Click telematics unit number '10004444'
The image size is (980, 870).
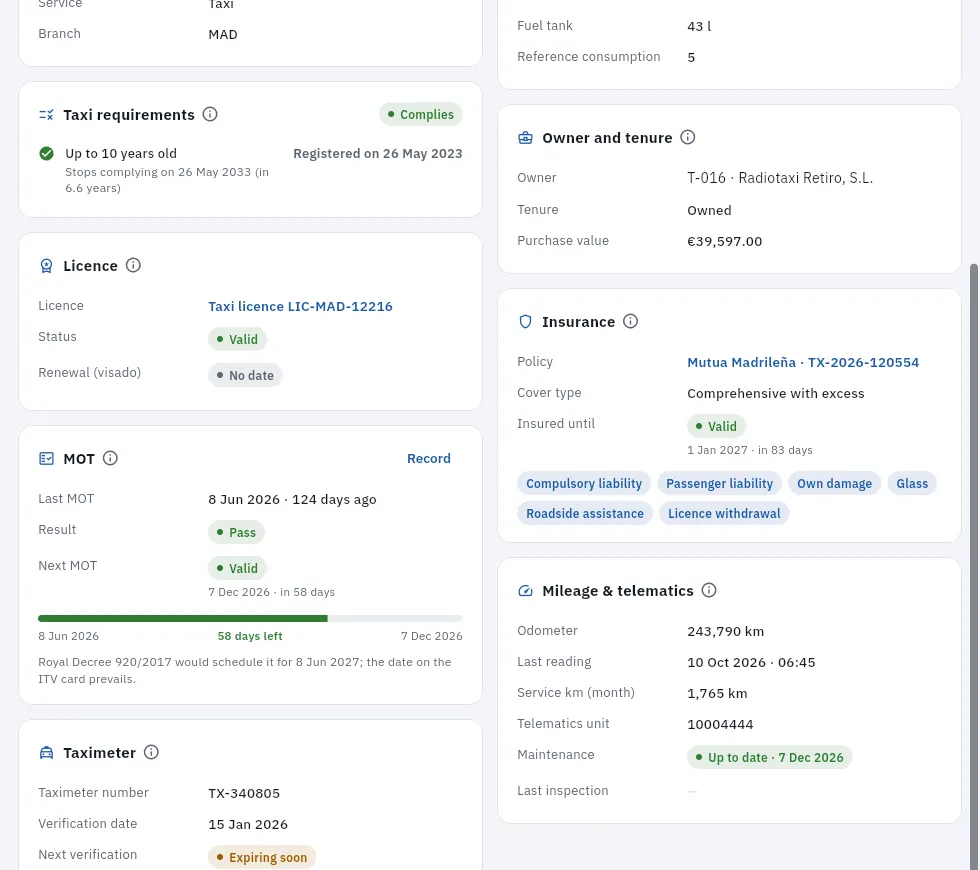(720, 724)
